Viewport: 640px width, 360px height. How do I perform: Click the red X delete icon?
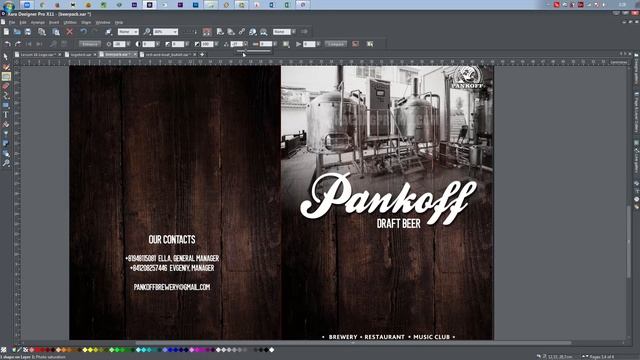(70, 31)
